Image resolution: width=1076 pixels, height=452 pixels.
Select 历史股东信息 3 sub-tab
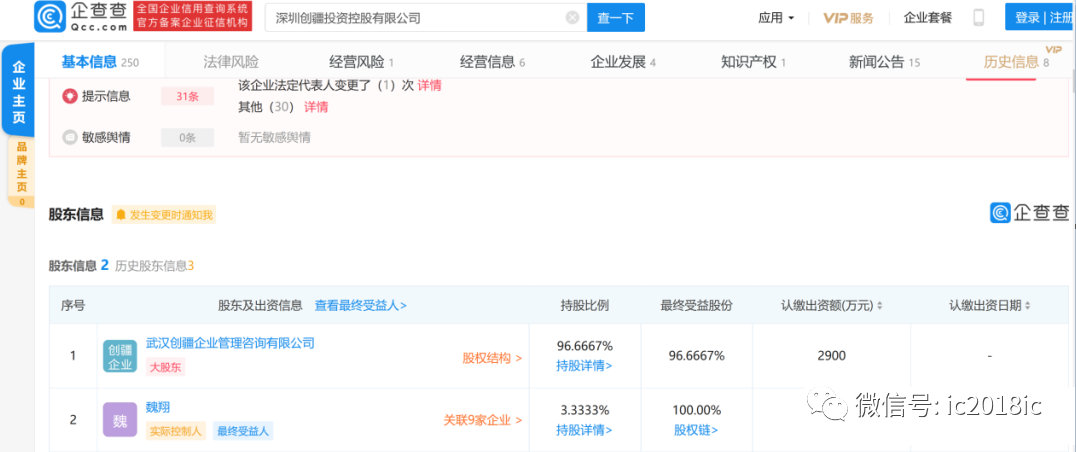point(154,265)
